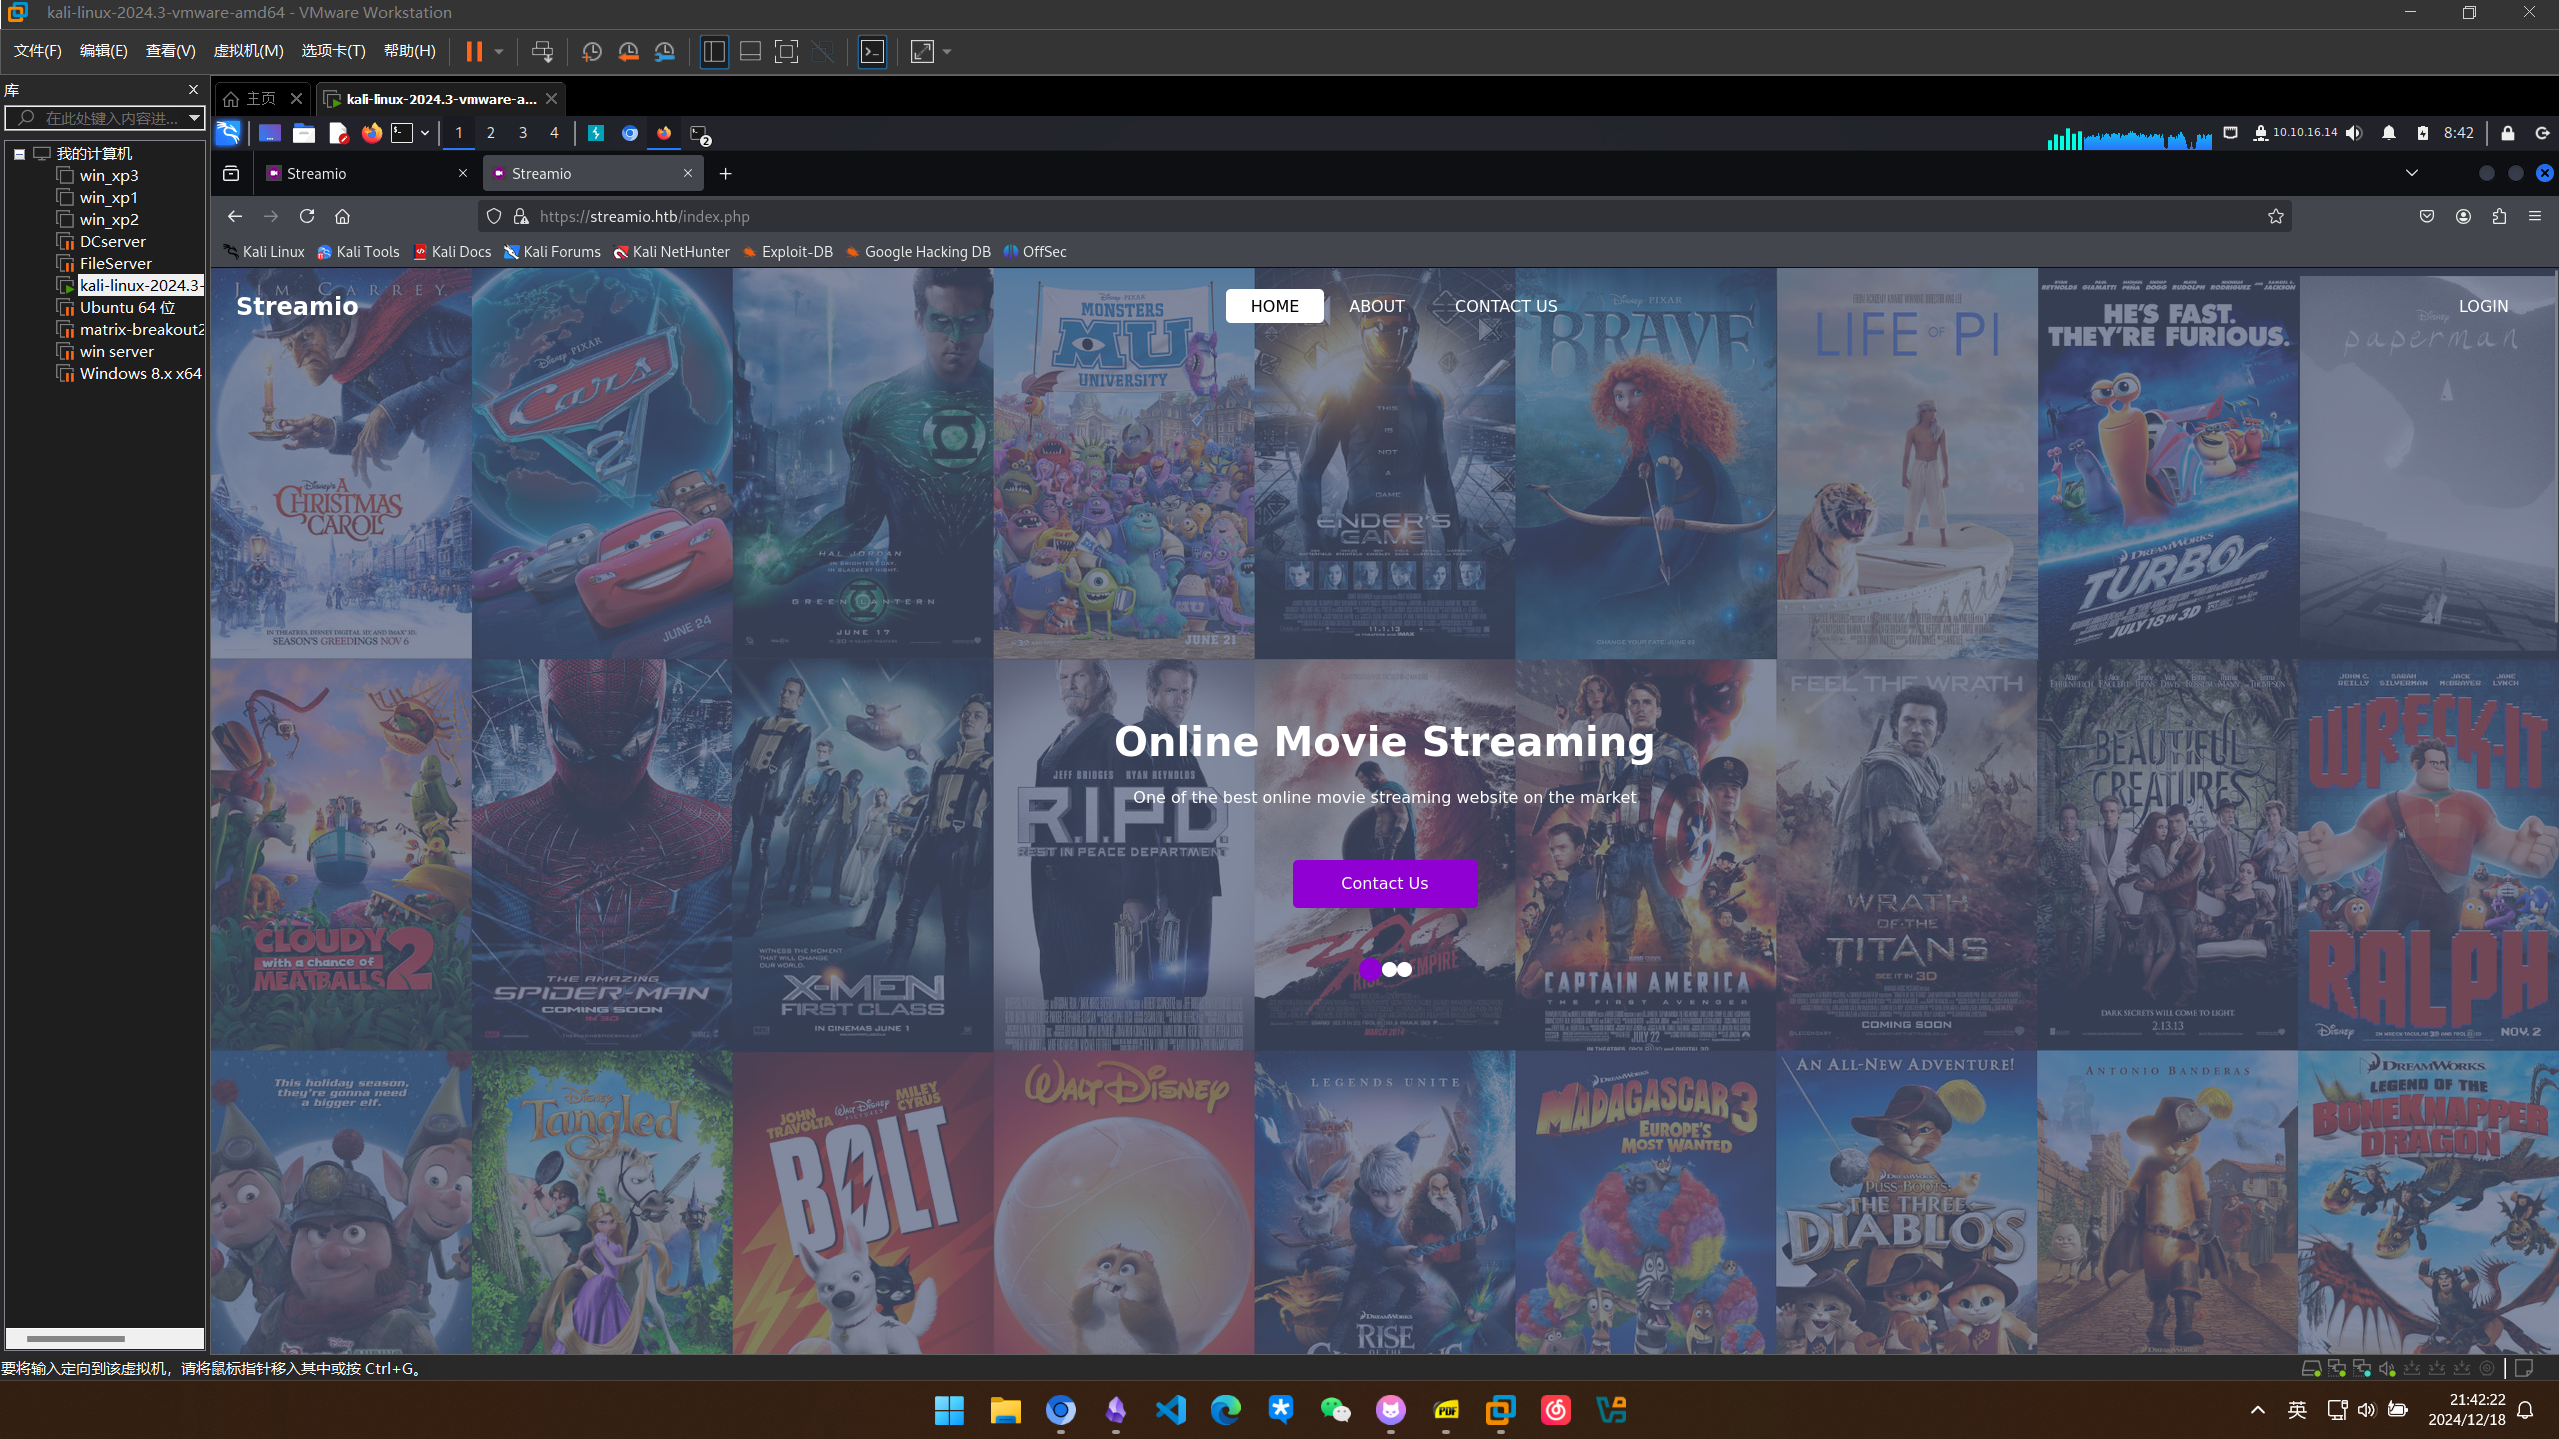This screenshot has height=1439, width=2559.
Task: Open the 虚拟机(M) menu
Action: coord(248,51)
